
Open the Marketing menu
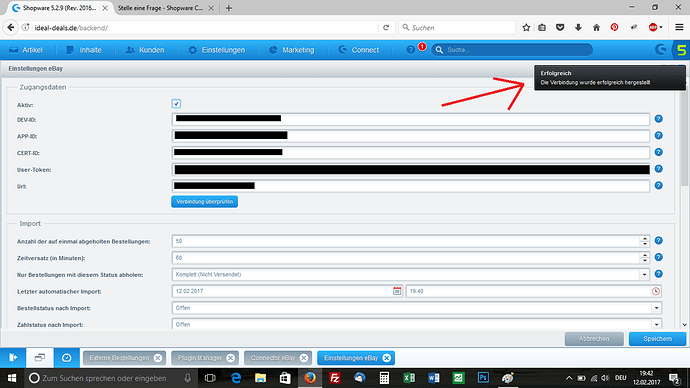292,50
